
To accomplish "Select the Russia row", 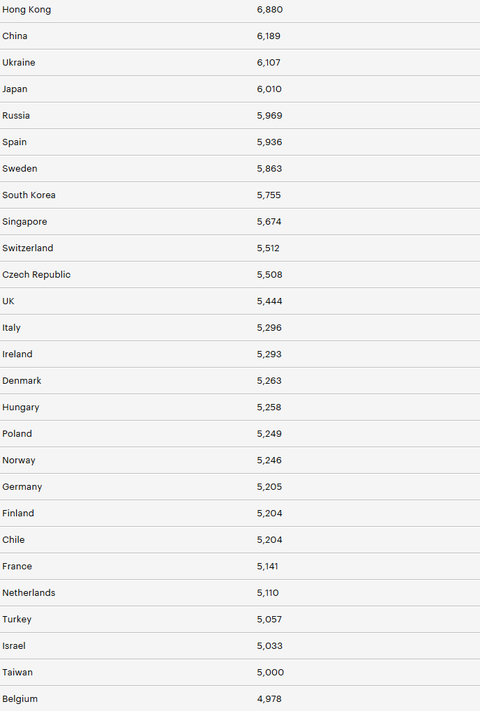I will pos(240,116).
